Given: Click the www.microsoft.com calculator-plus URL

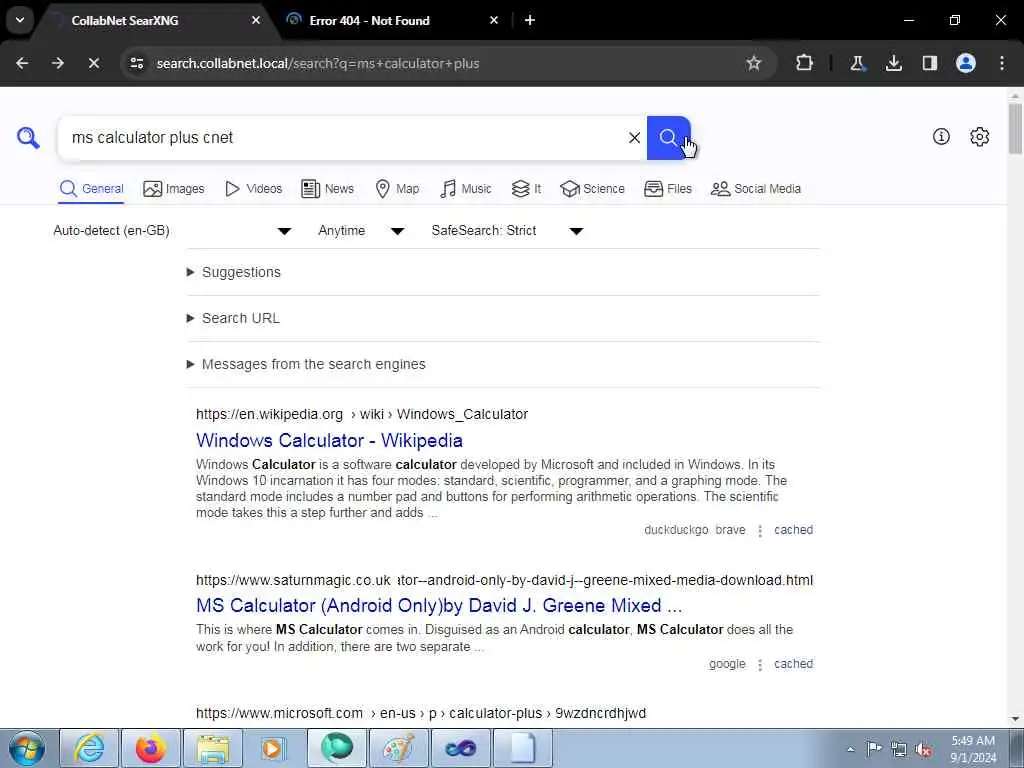Looking at the screenshot, I should point(421,713).
